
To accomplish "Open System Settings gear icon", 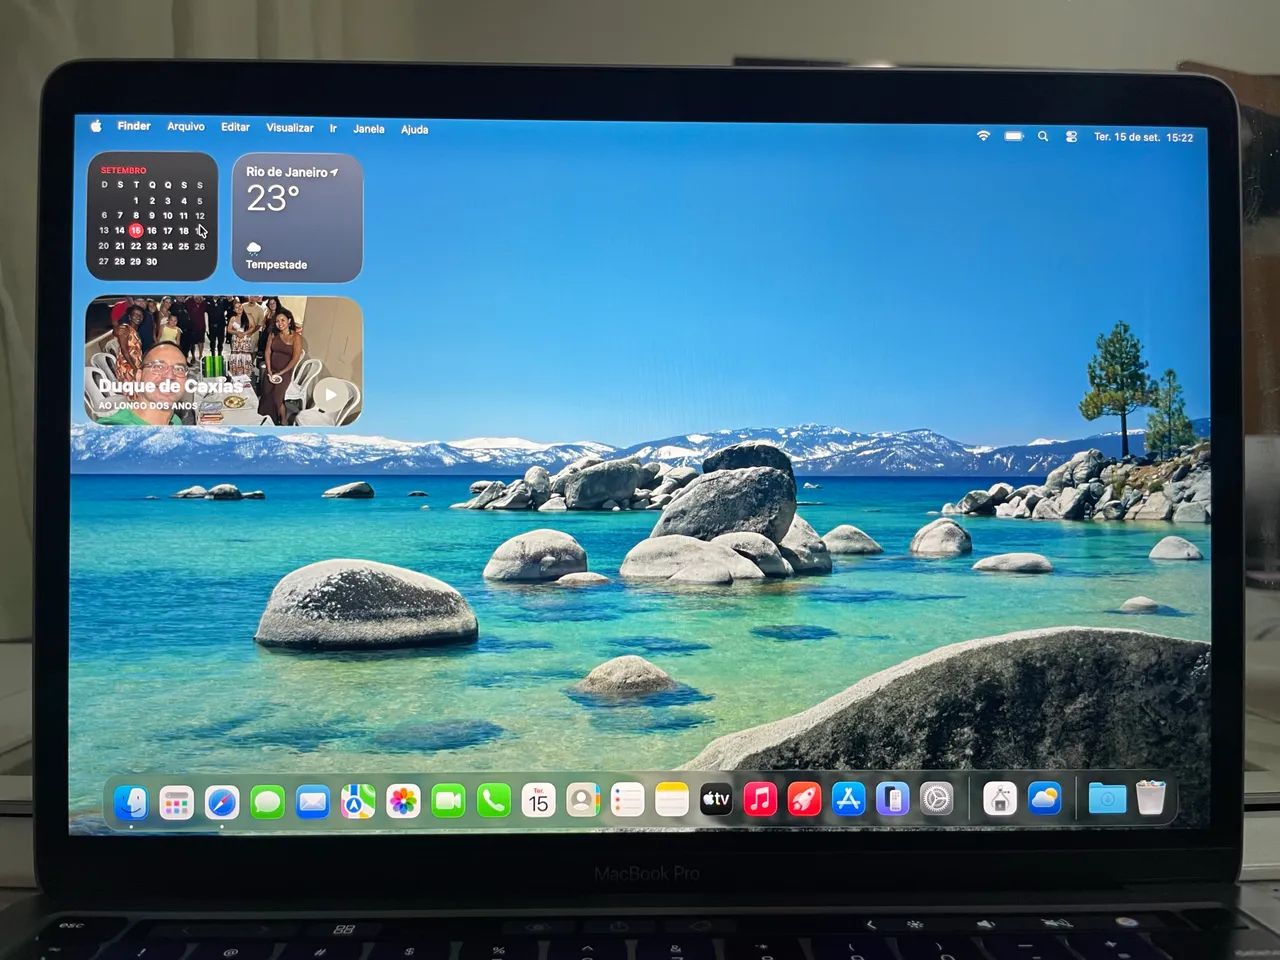I will (x=936, y=799).
